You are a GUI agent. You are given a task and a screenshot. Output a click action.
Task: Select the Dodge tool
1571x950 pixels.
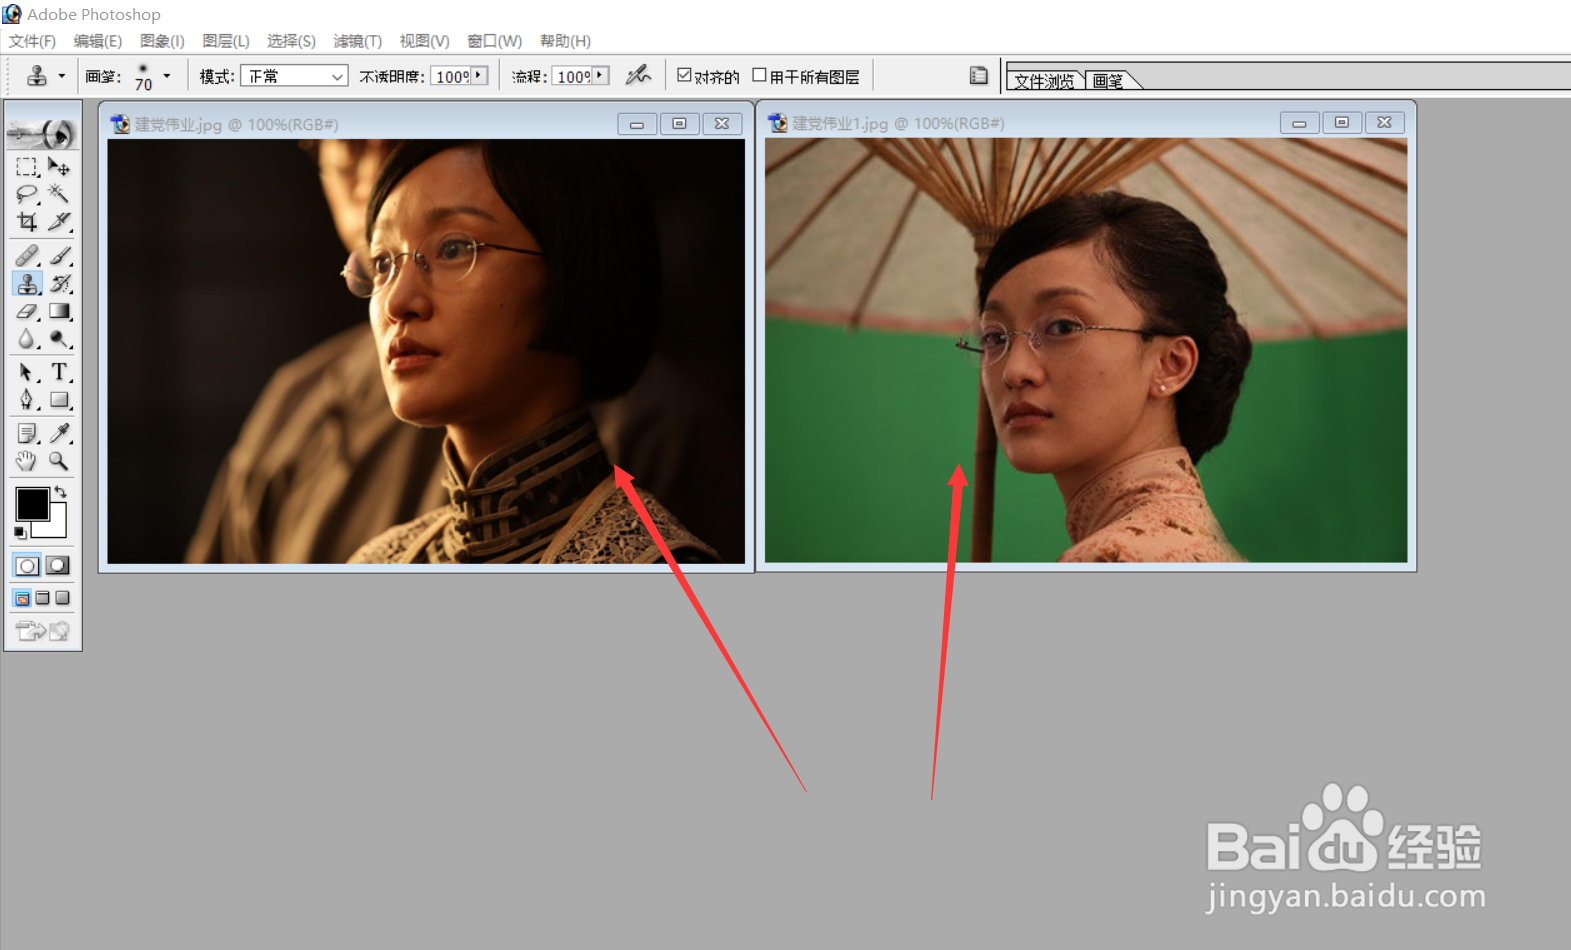[59, 340]
